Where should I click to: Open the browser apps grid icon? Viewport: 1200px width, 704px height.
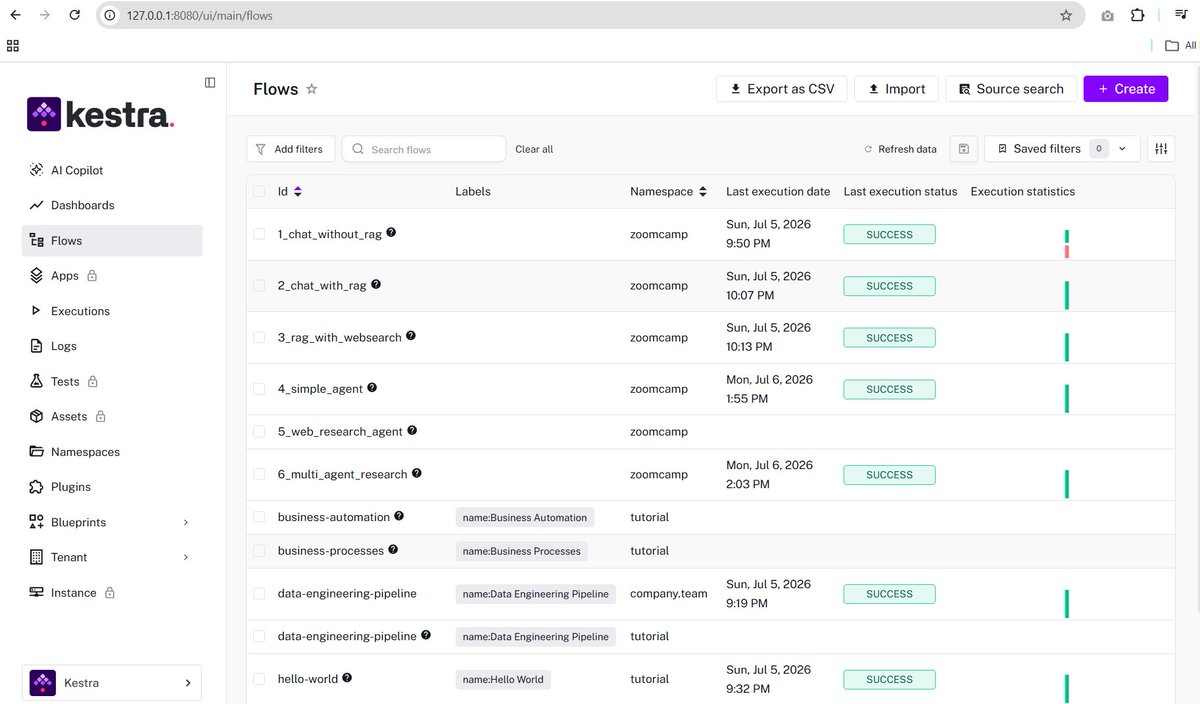pyautogui.click(x=13, y=45)
